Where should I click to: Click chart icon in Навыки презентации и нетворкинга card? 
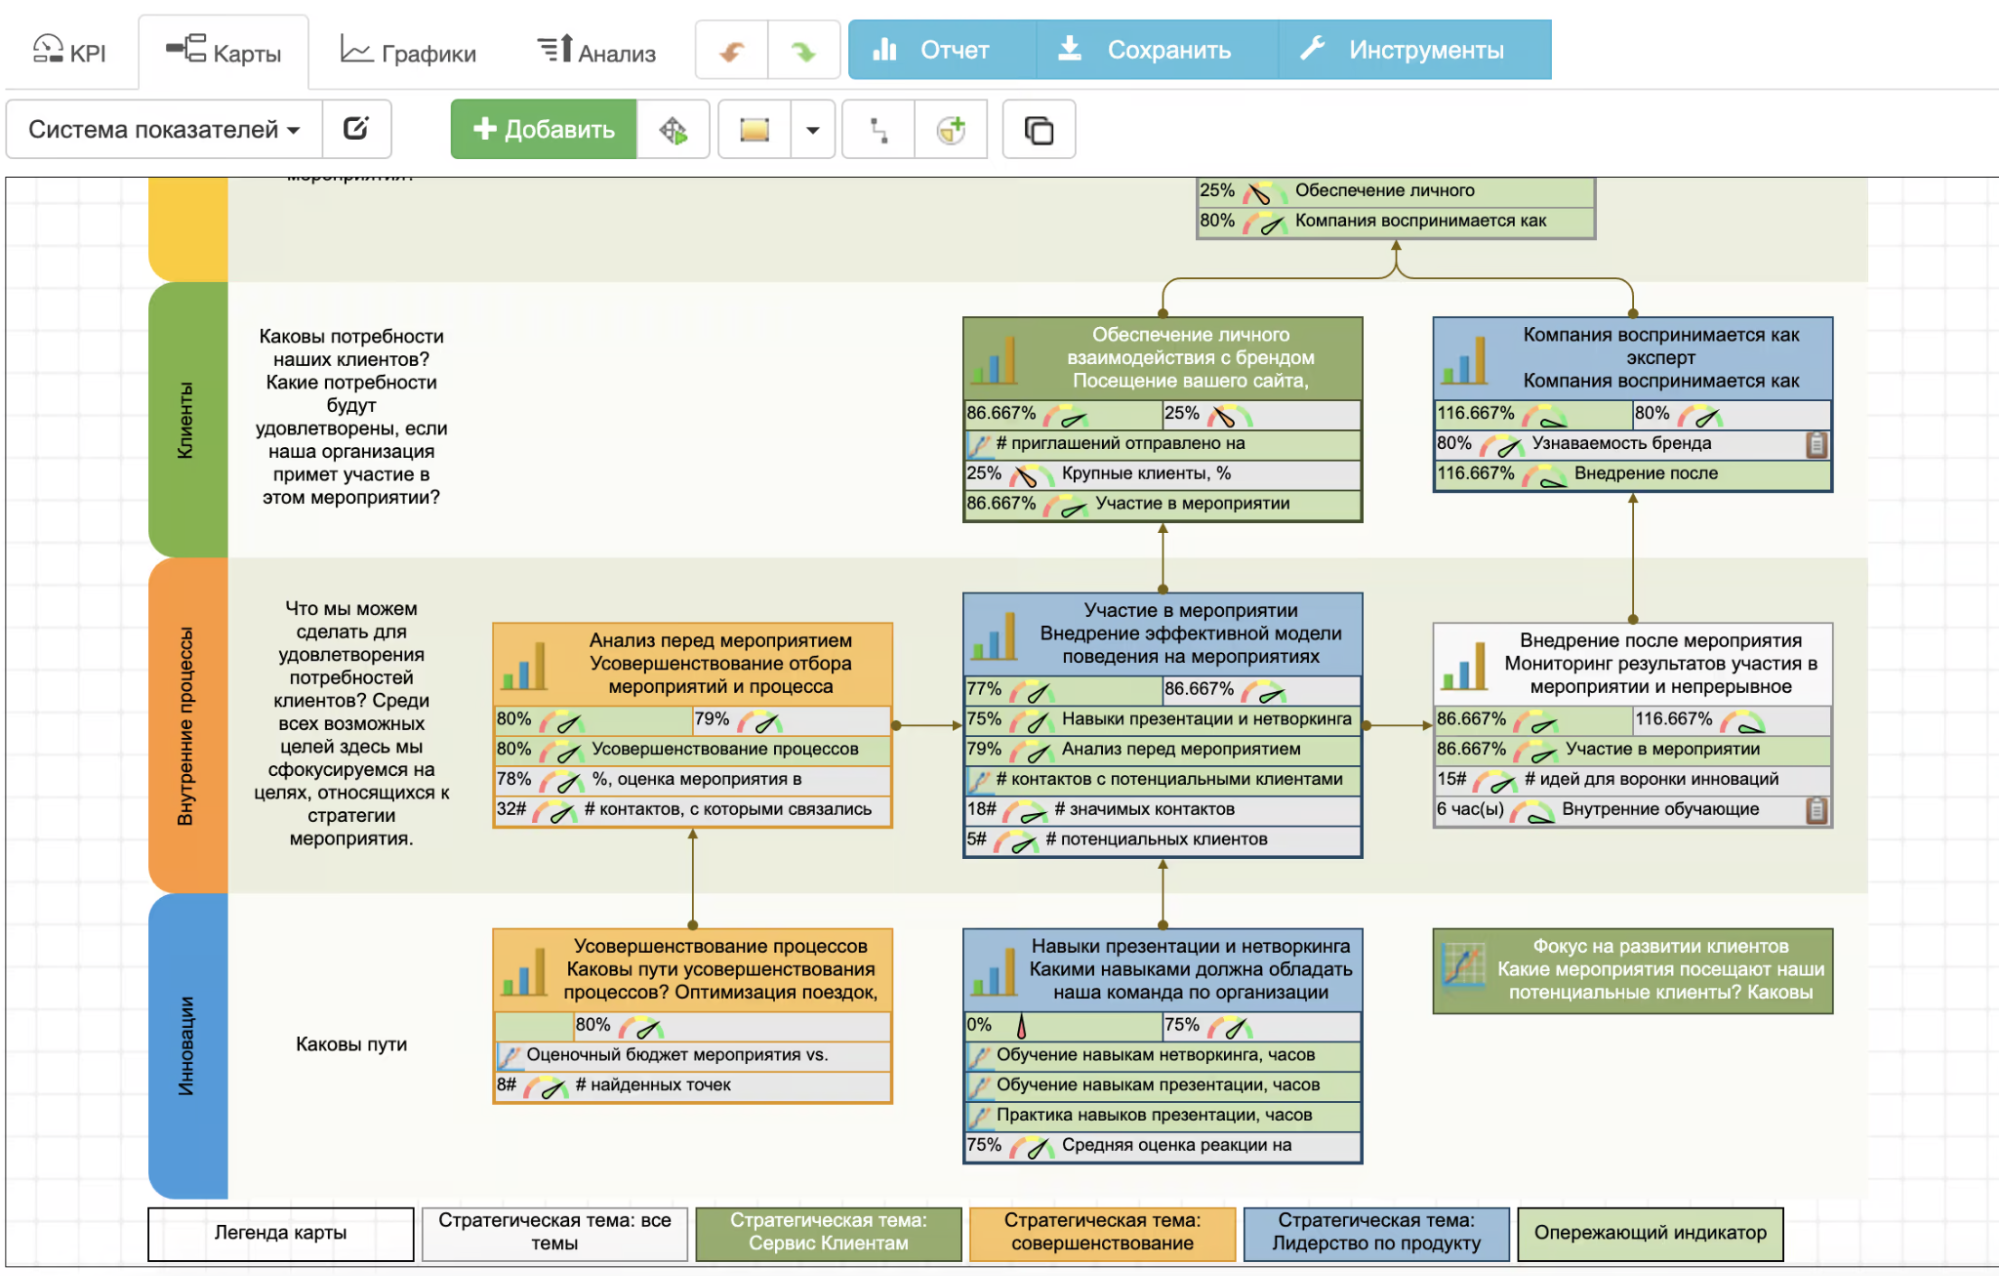coord(994,972)
